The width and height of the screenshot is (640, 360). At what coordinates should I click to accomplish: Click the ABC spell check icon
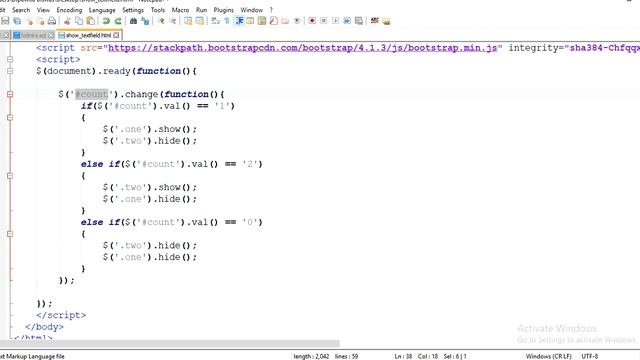click(374, 21)
